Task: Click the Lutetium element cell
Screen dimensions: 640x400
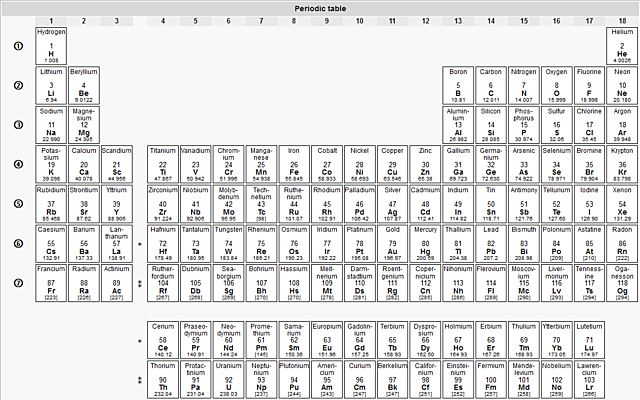Action: point(589,340)
